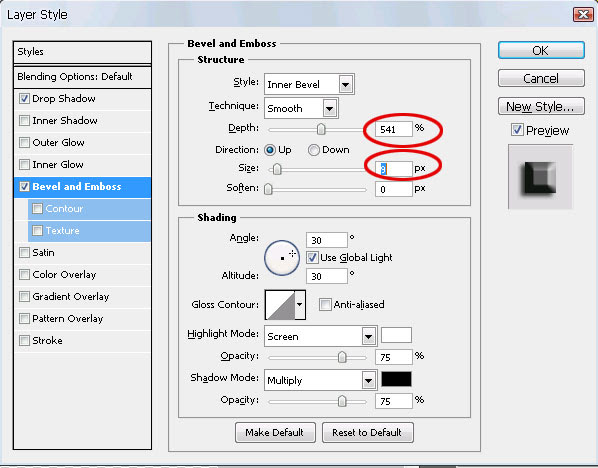Viewport: 598px width, 468px height.
Task: Toggle the Drop Shadow checkbox
Action: click(24, 98)
